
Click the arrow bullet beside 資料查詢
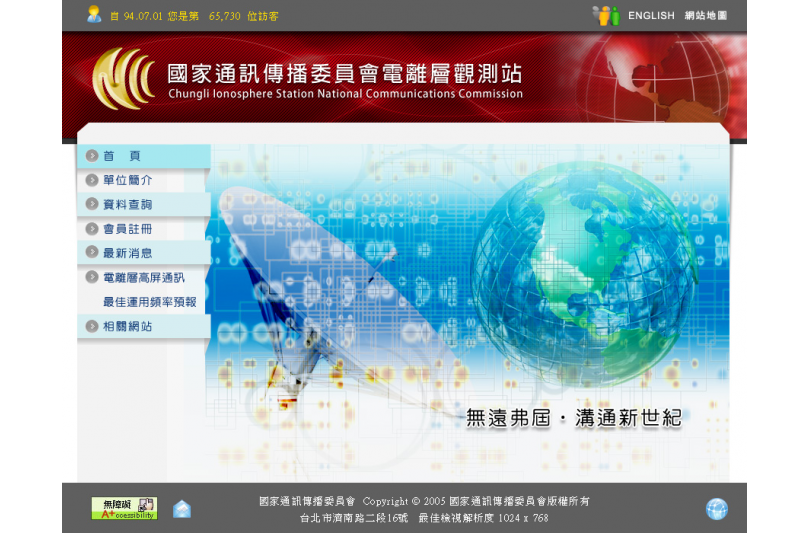pyautogui.click(x=92, y=204)
